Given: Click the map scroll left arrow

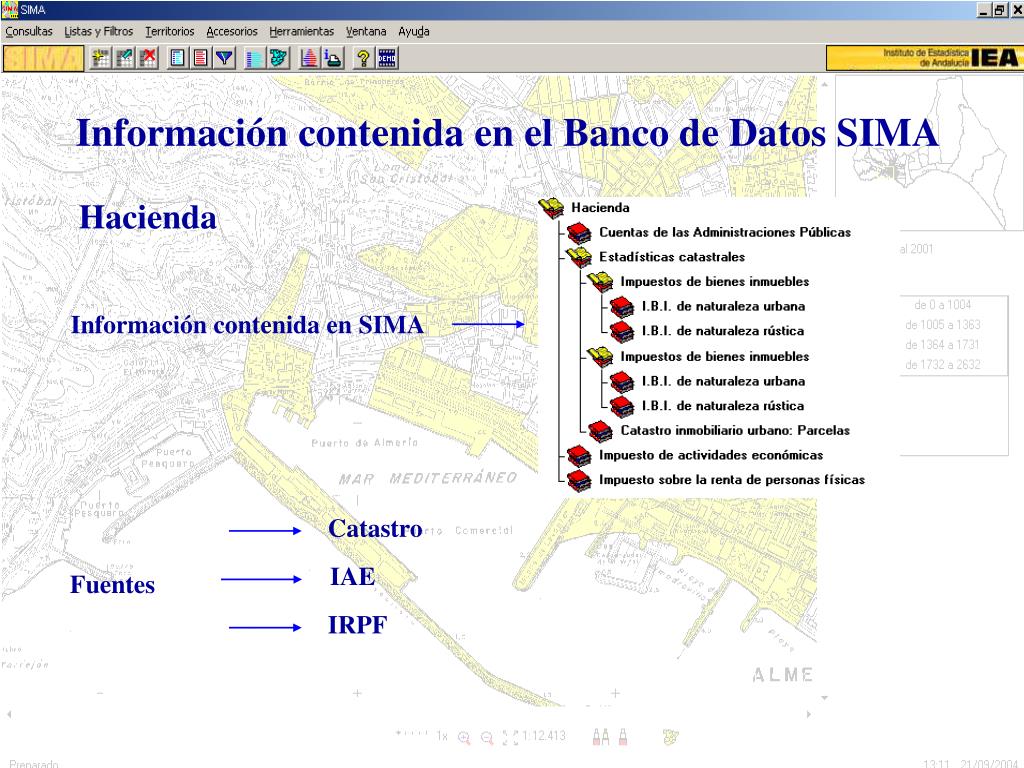Looking at the screenshot, I should click(x=9, y=714).
